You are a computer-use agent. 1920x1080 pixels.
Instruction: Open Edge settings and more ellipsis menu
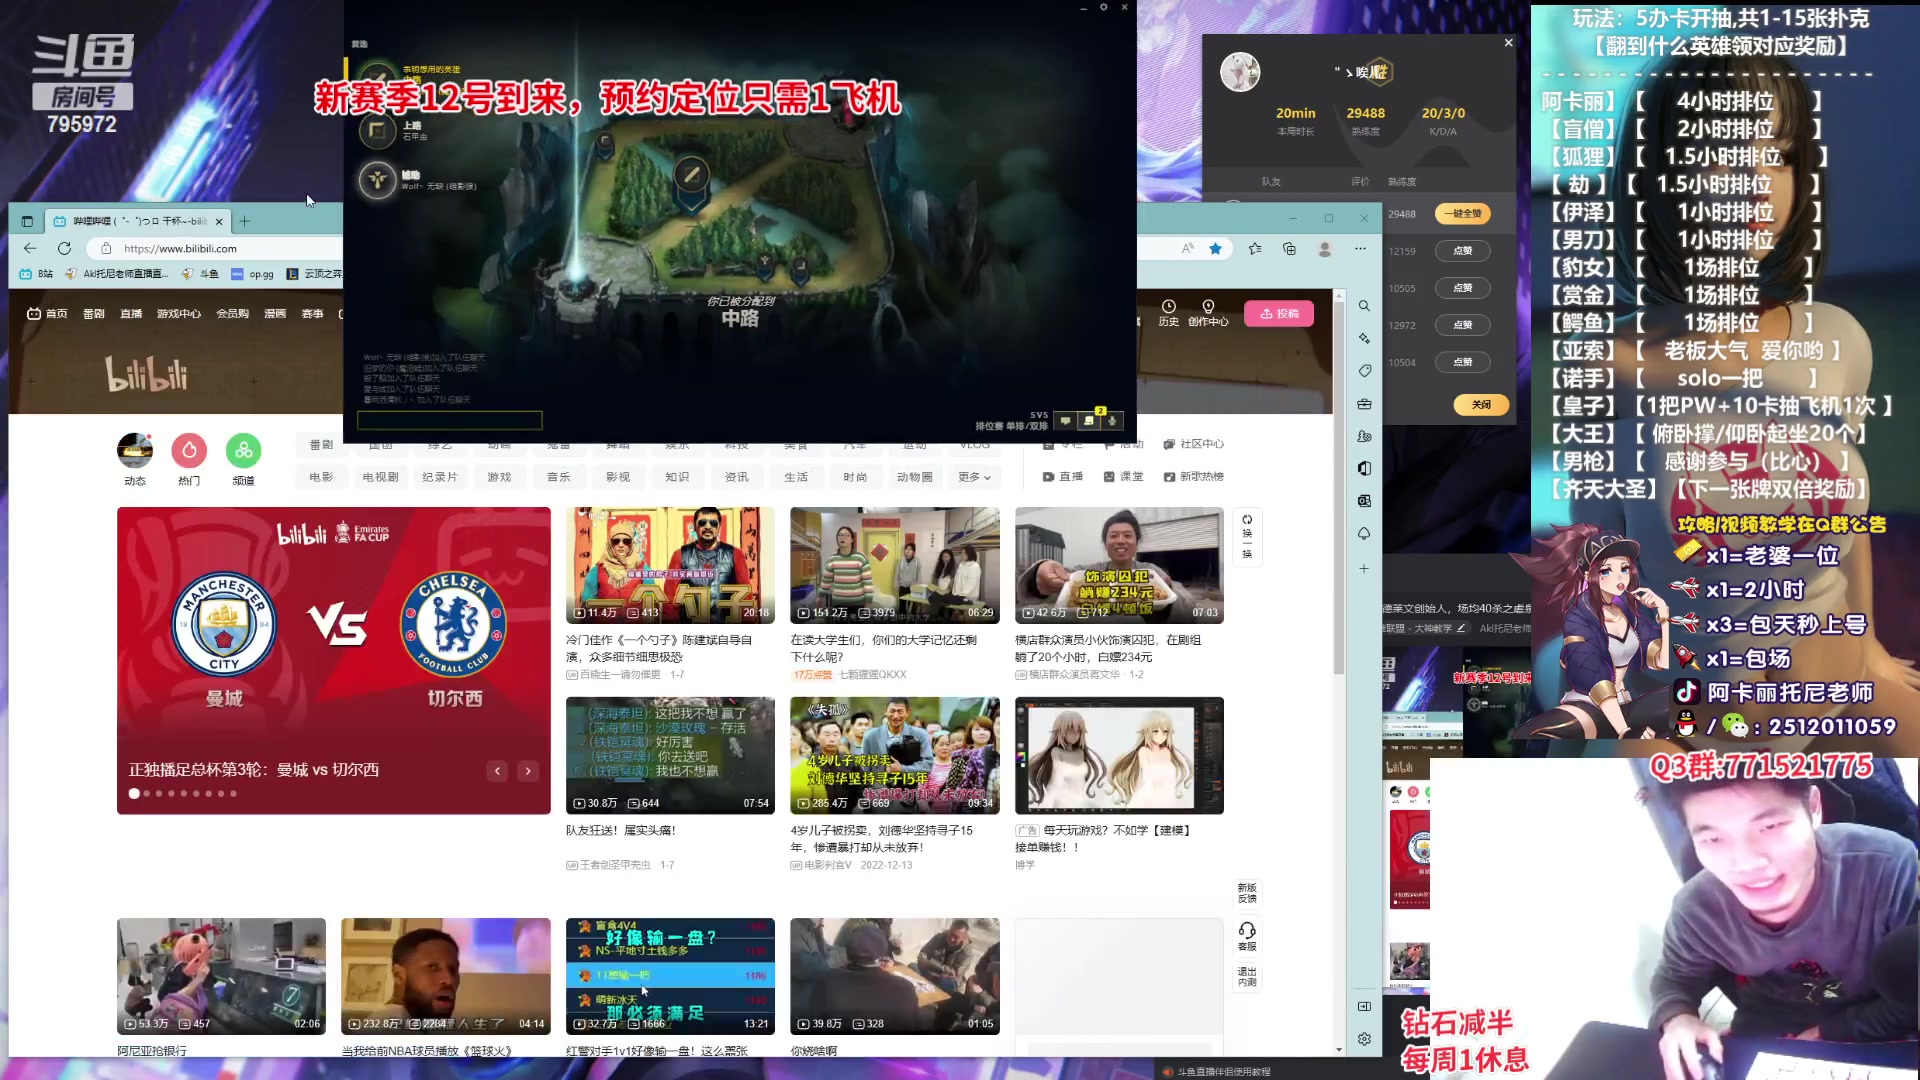1360,249
